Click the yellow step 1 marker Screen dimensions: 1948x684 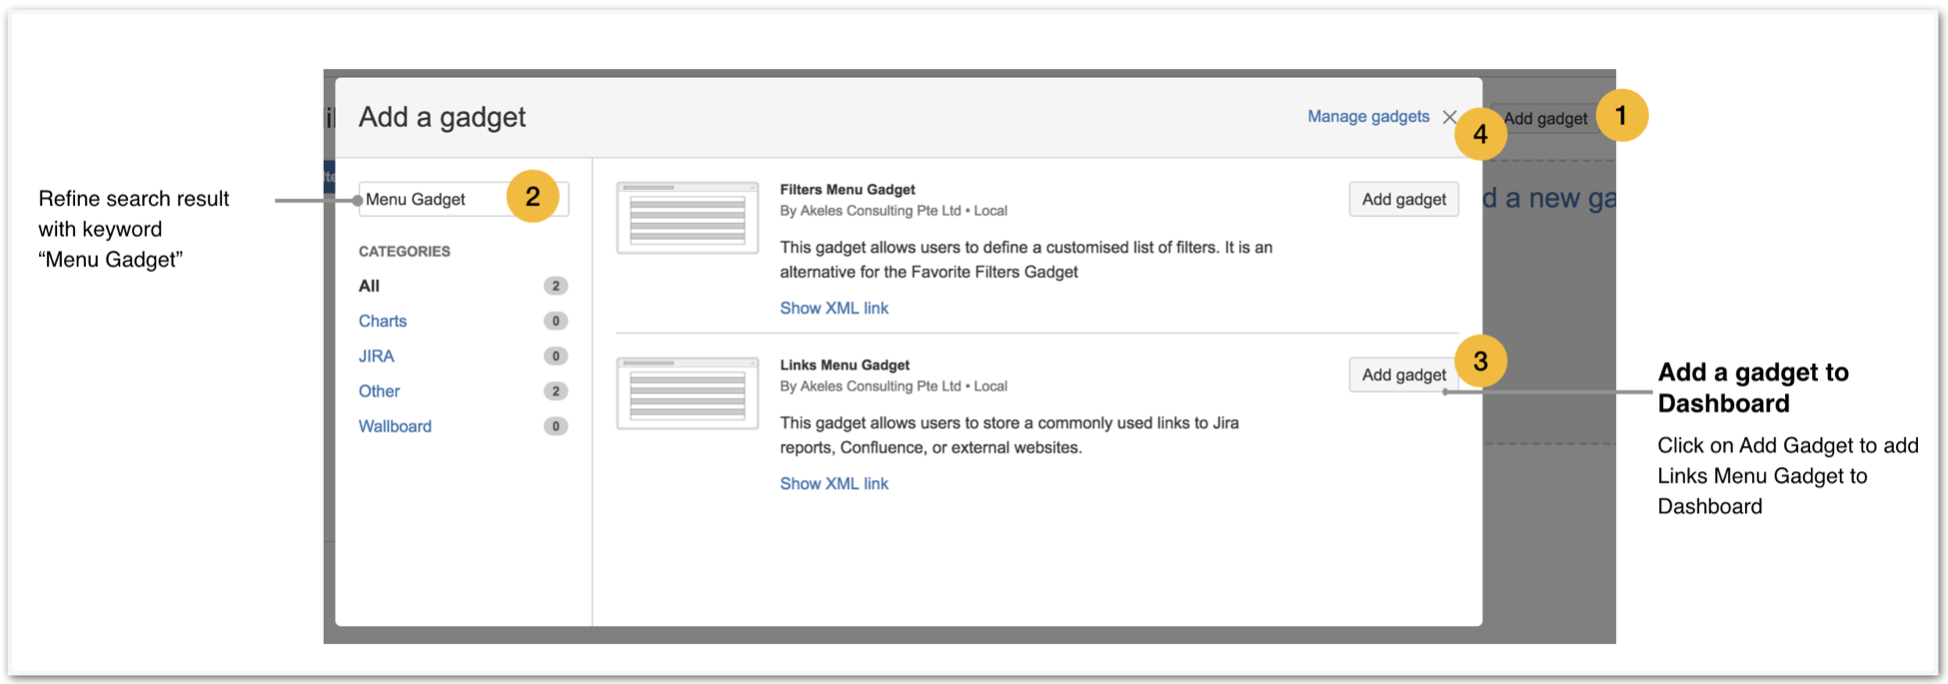[x=1621, y=116]
